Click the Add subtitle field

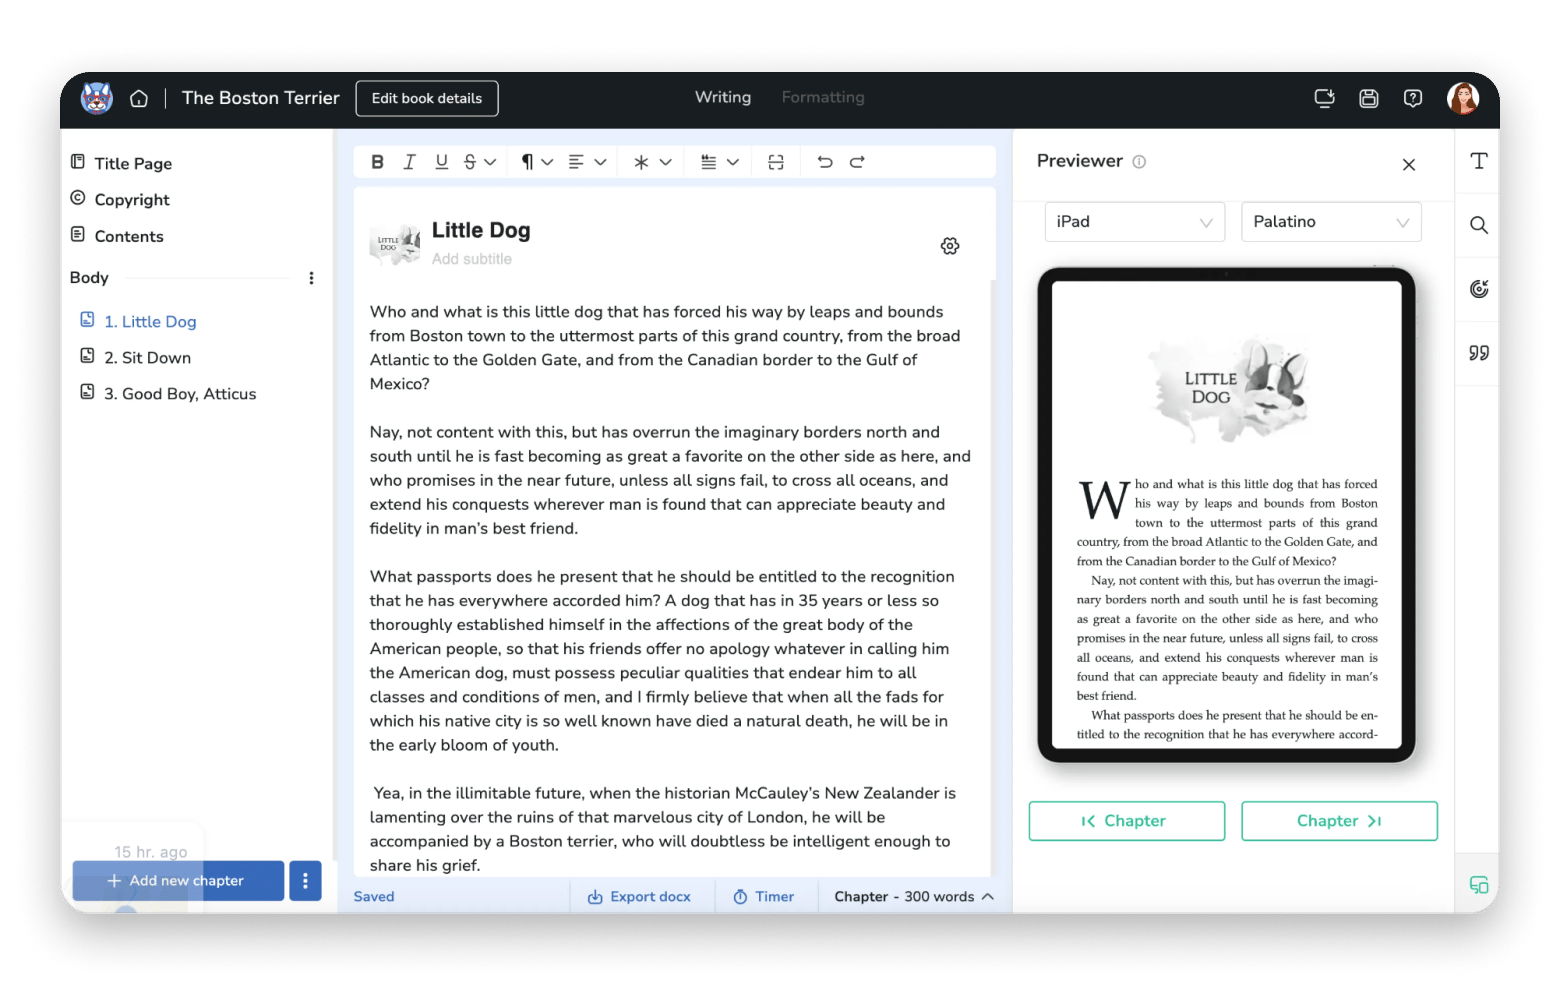[x=472, y=259]
